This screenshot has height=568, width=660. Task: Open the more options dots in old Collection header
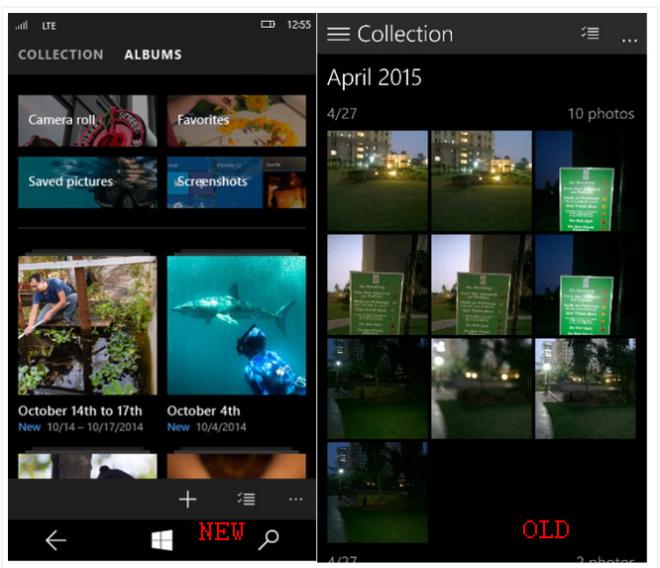(629, 41)
